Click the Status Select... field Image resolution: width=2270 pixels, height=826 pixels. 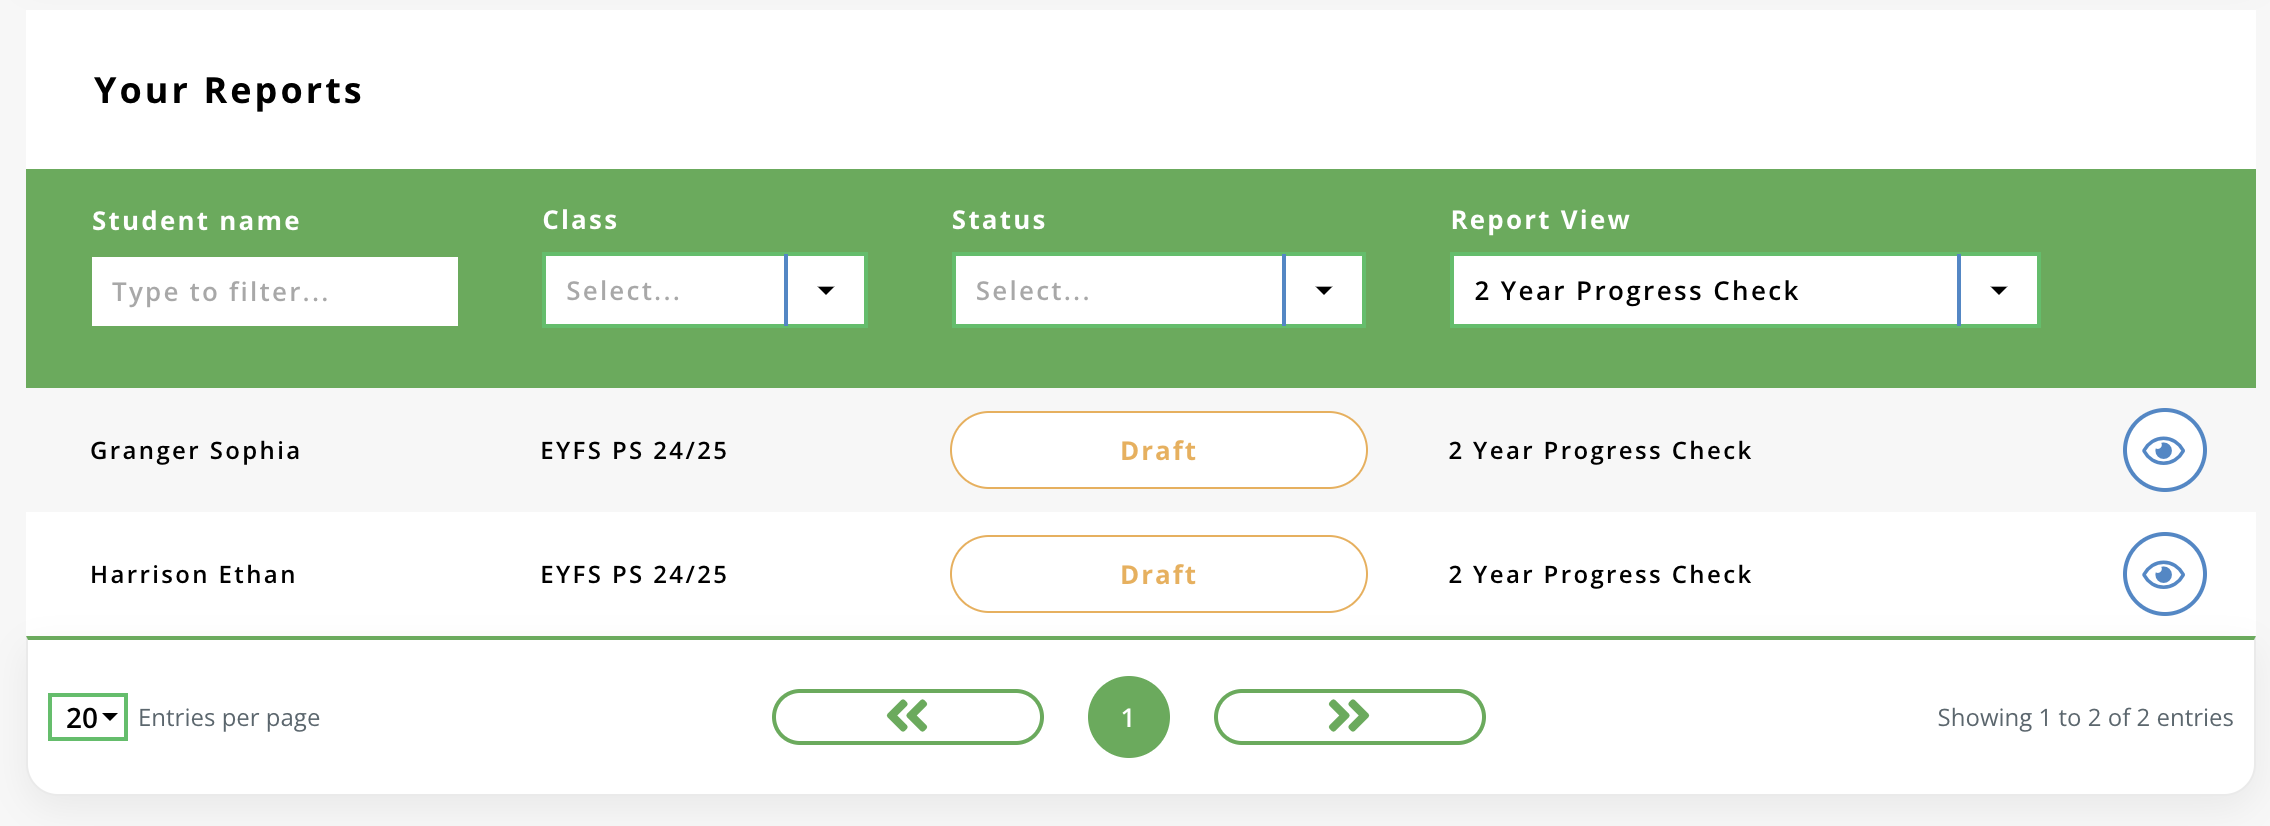pos(1118,291)
